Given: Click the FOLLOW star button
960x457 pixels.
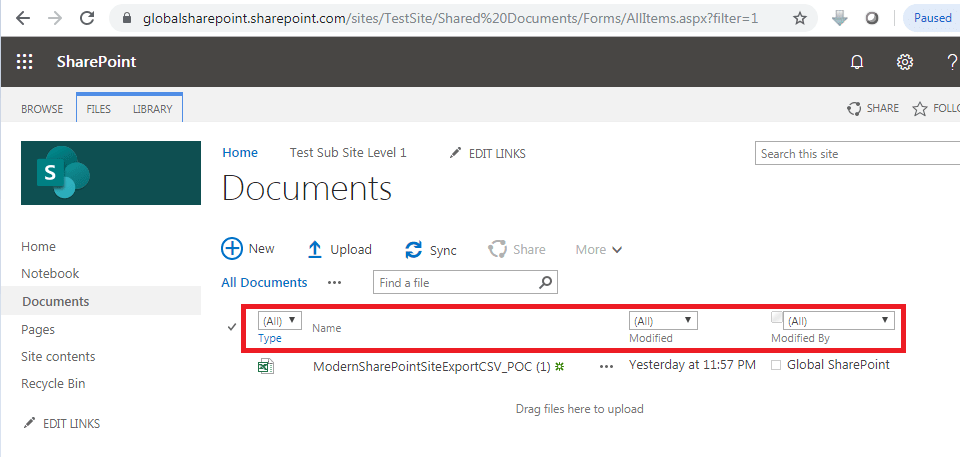Looking at the screenshot, I should coord(936,108).
